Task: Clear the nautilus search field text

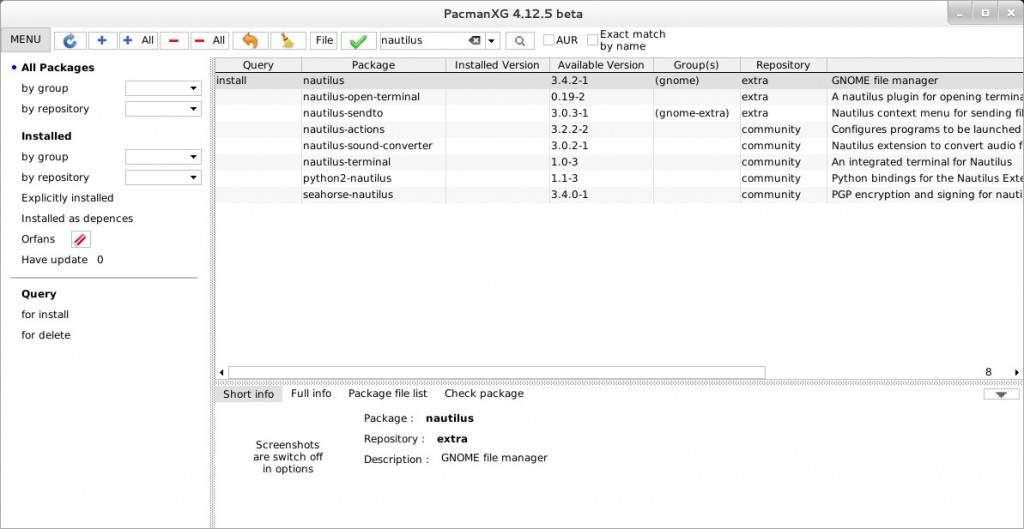Action: 475,40
